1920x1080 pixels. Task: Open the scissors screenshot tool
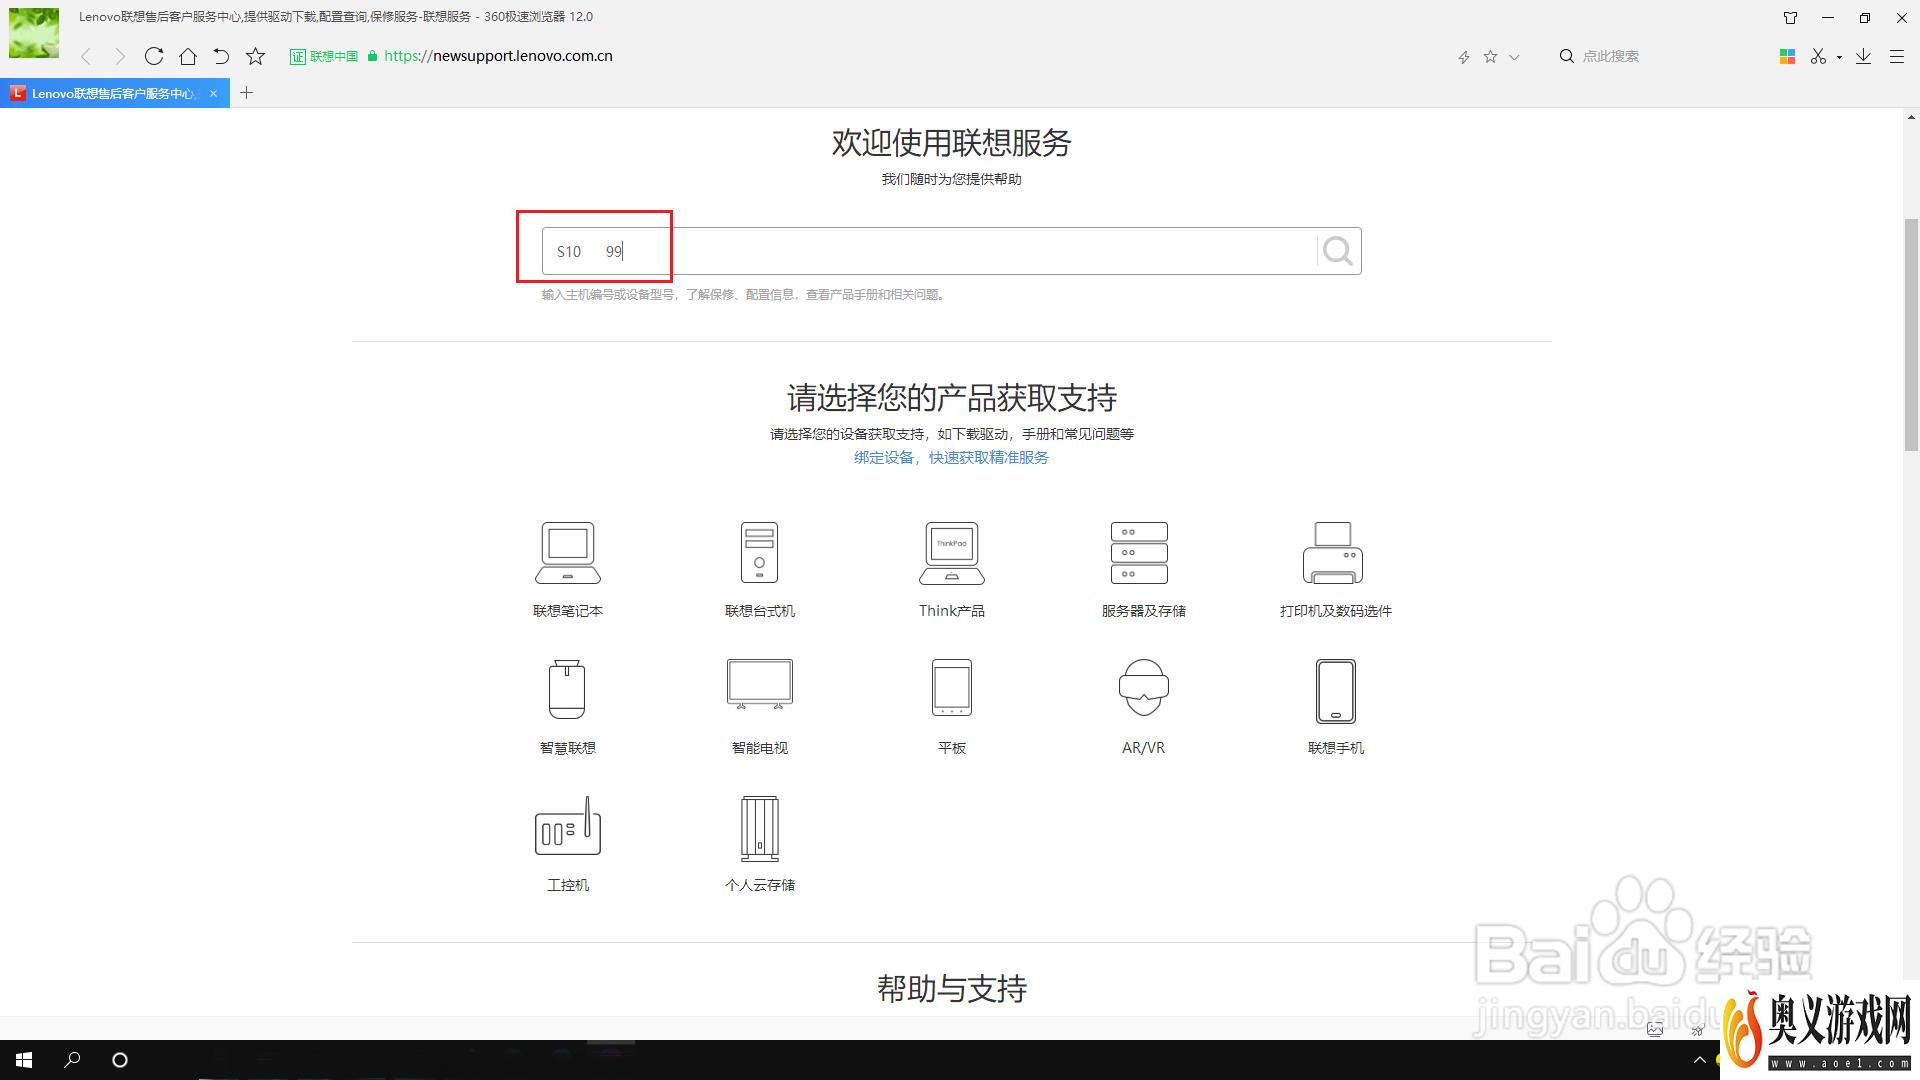pos(1818,56)
